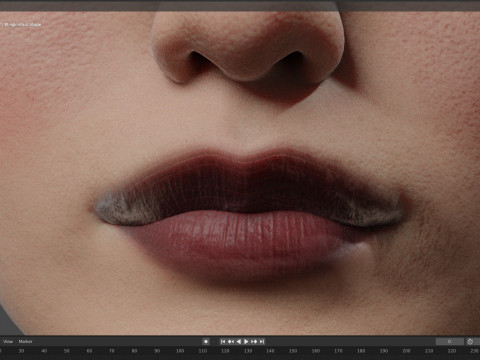Click frame 40 on timeline ruler

(44, 351)
